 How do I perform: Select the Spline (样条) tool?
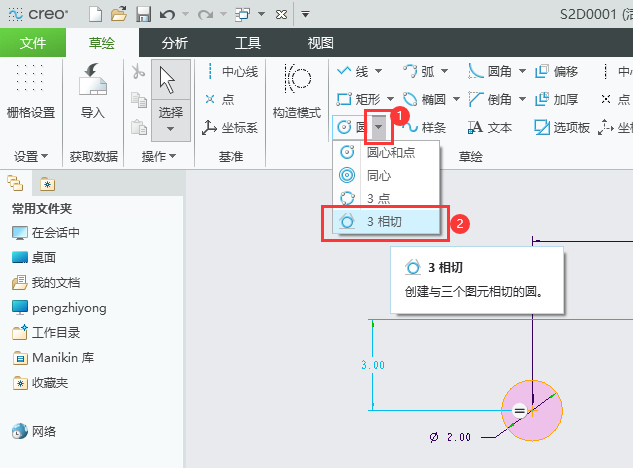pos(424,128)
